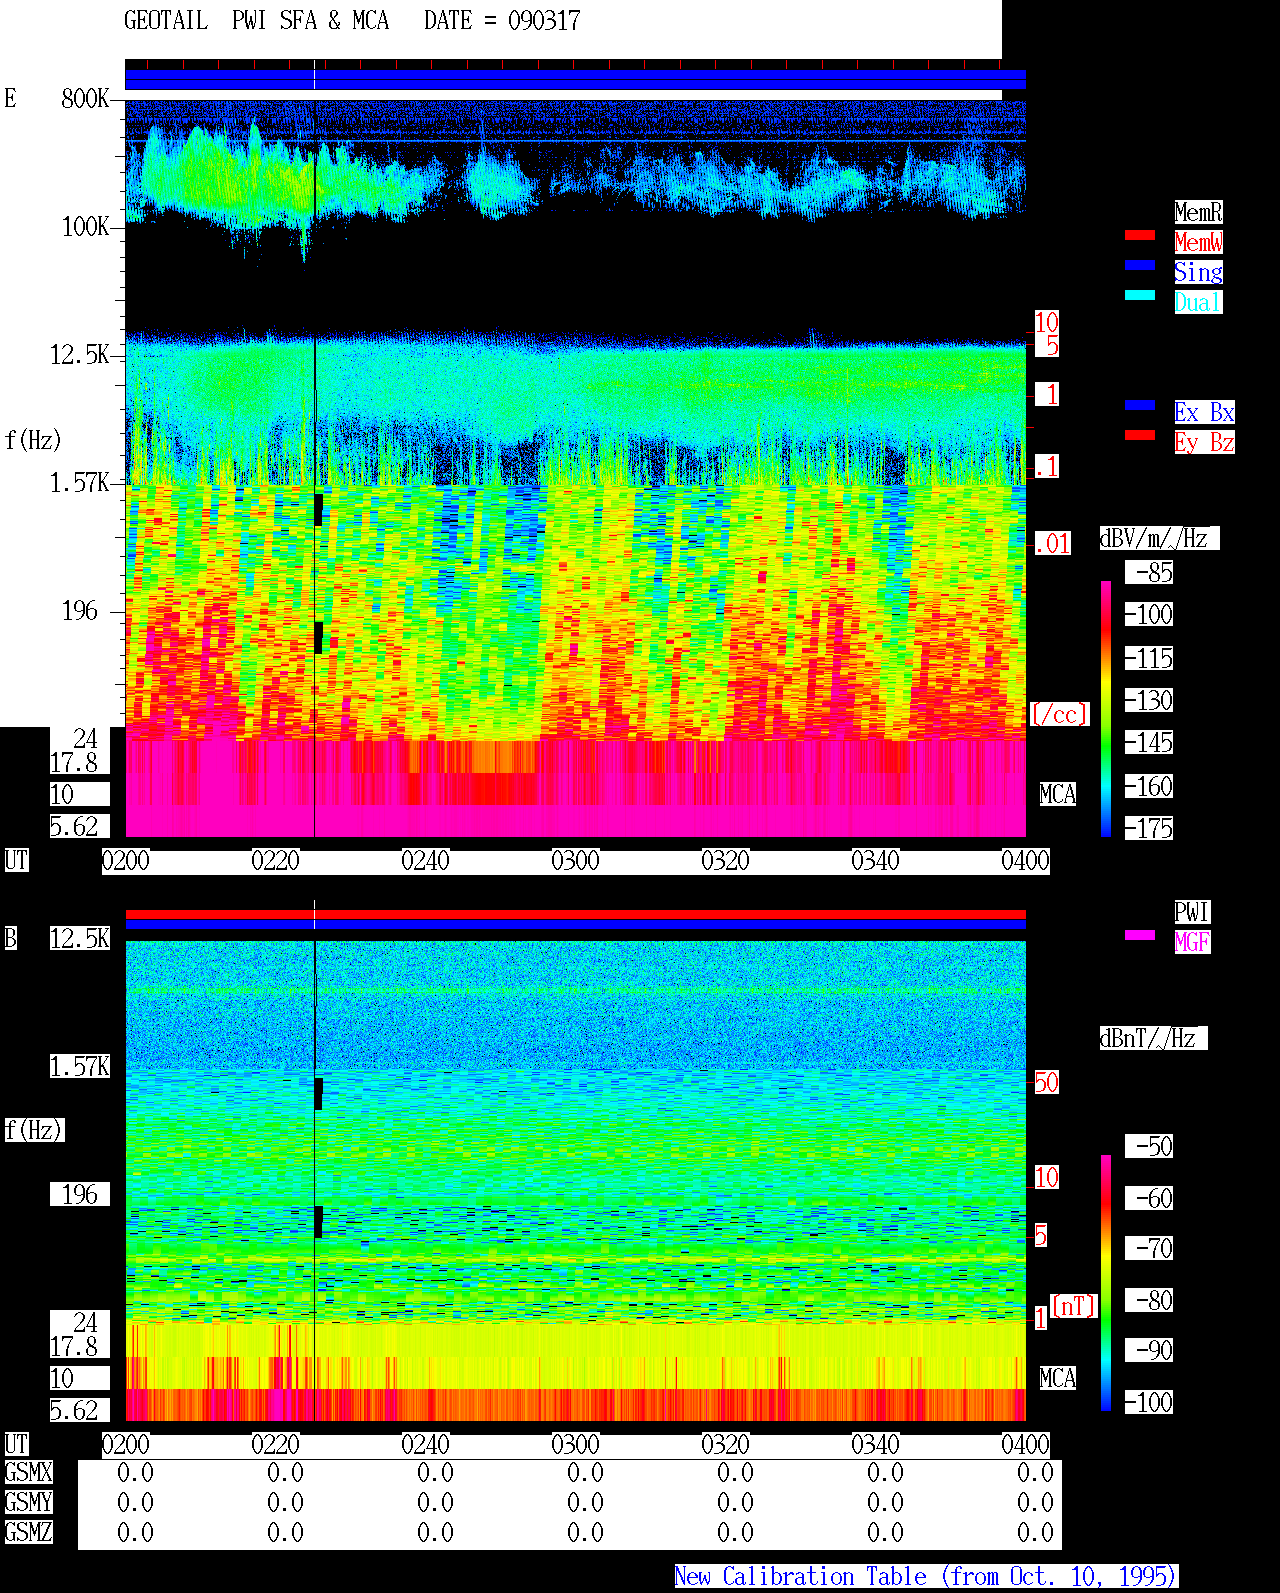
Task: Click the f(Hz) axis label in the B panel
Action: click(33, 1130)
